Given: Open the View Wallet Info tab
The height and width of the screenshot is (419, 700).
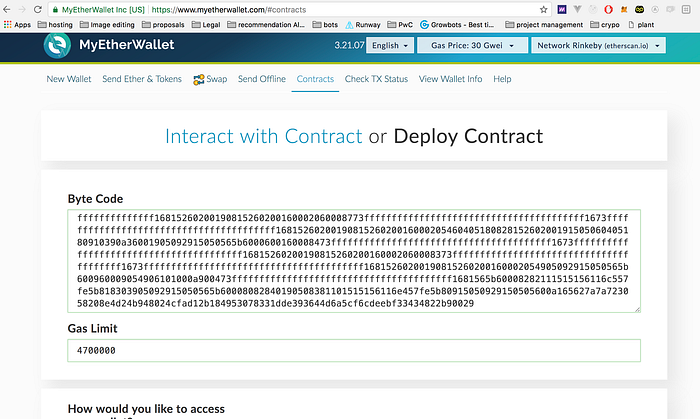Looking at the screenshot, I should click(450, 79).
